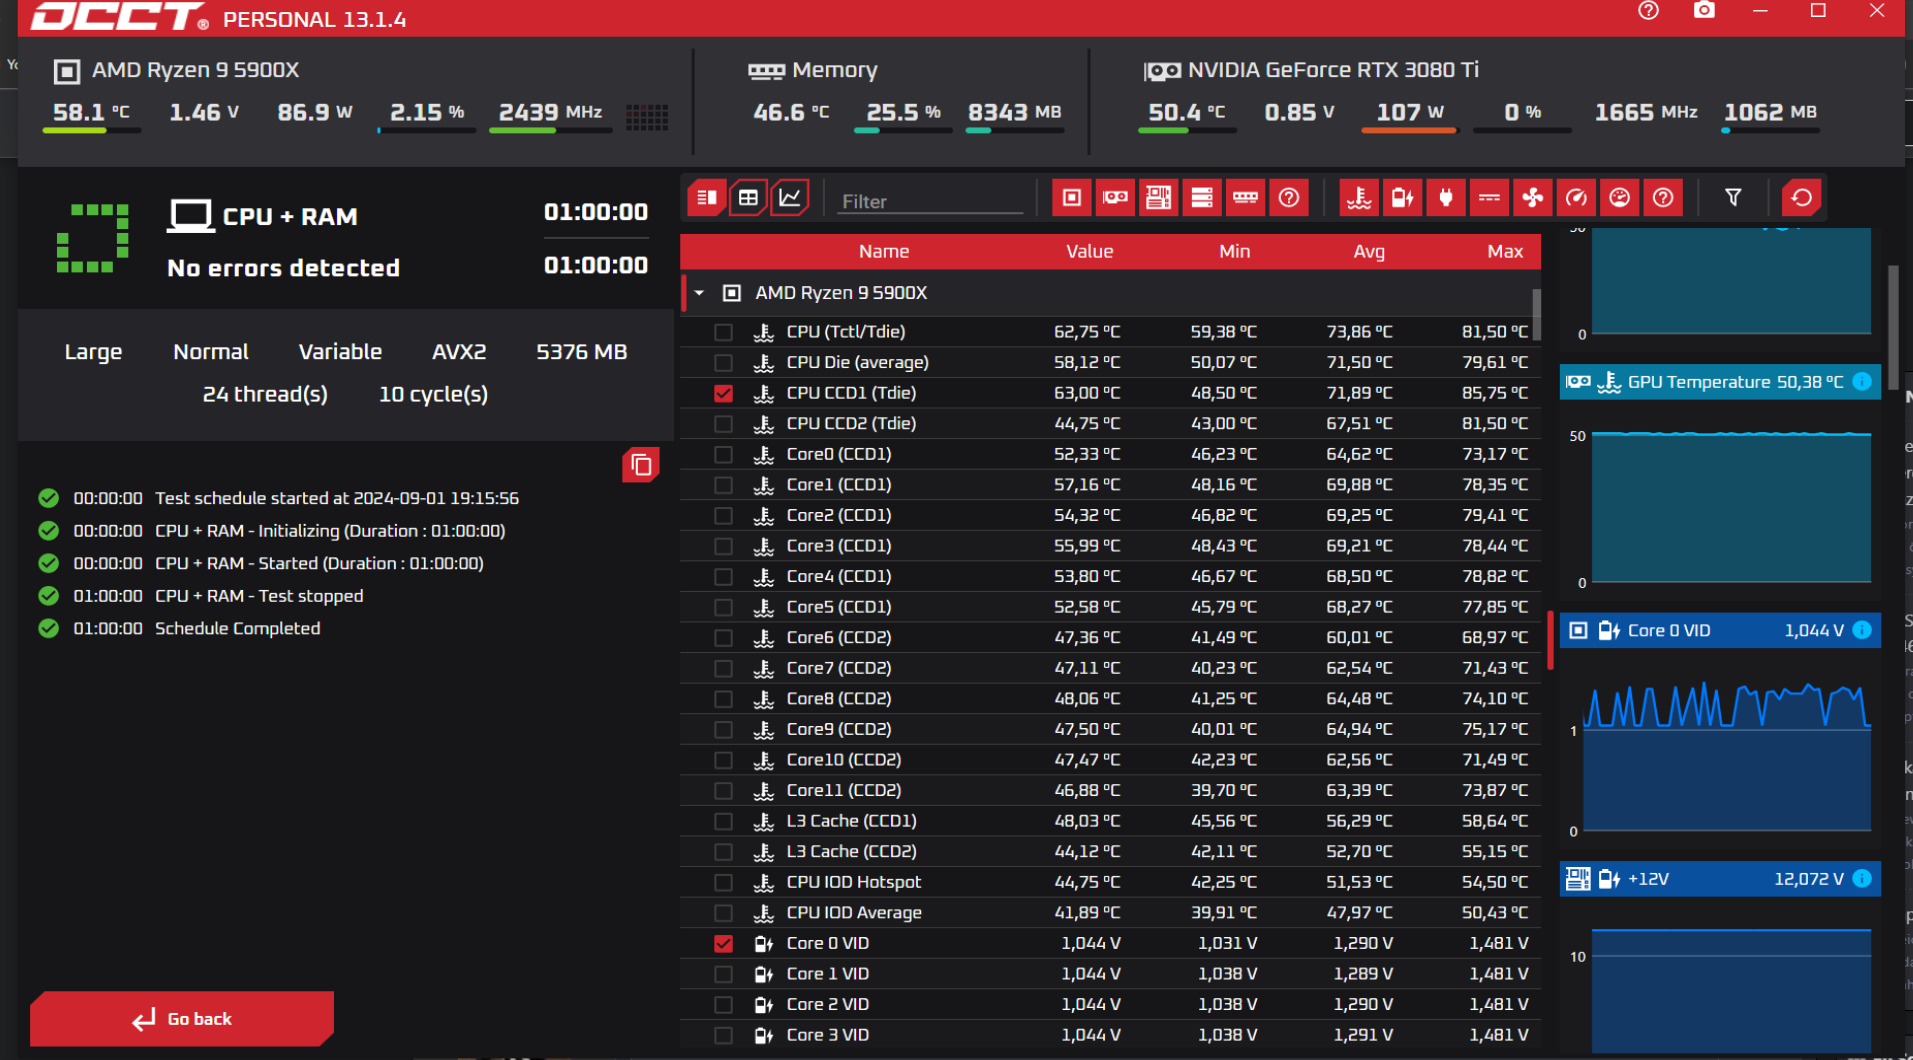Switch to the table-only sensor view
Viewport: 1913px width, 1060px height.
click(748, 198)
